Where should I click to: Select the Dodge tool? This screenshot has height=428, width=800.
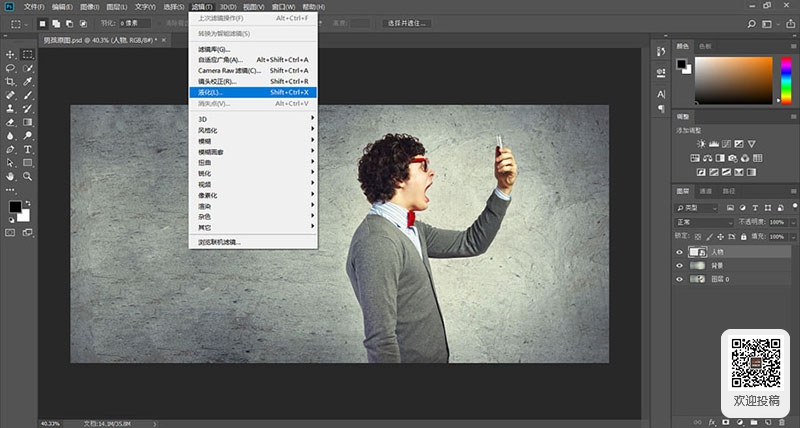tap(28, 136)
